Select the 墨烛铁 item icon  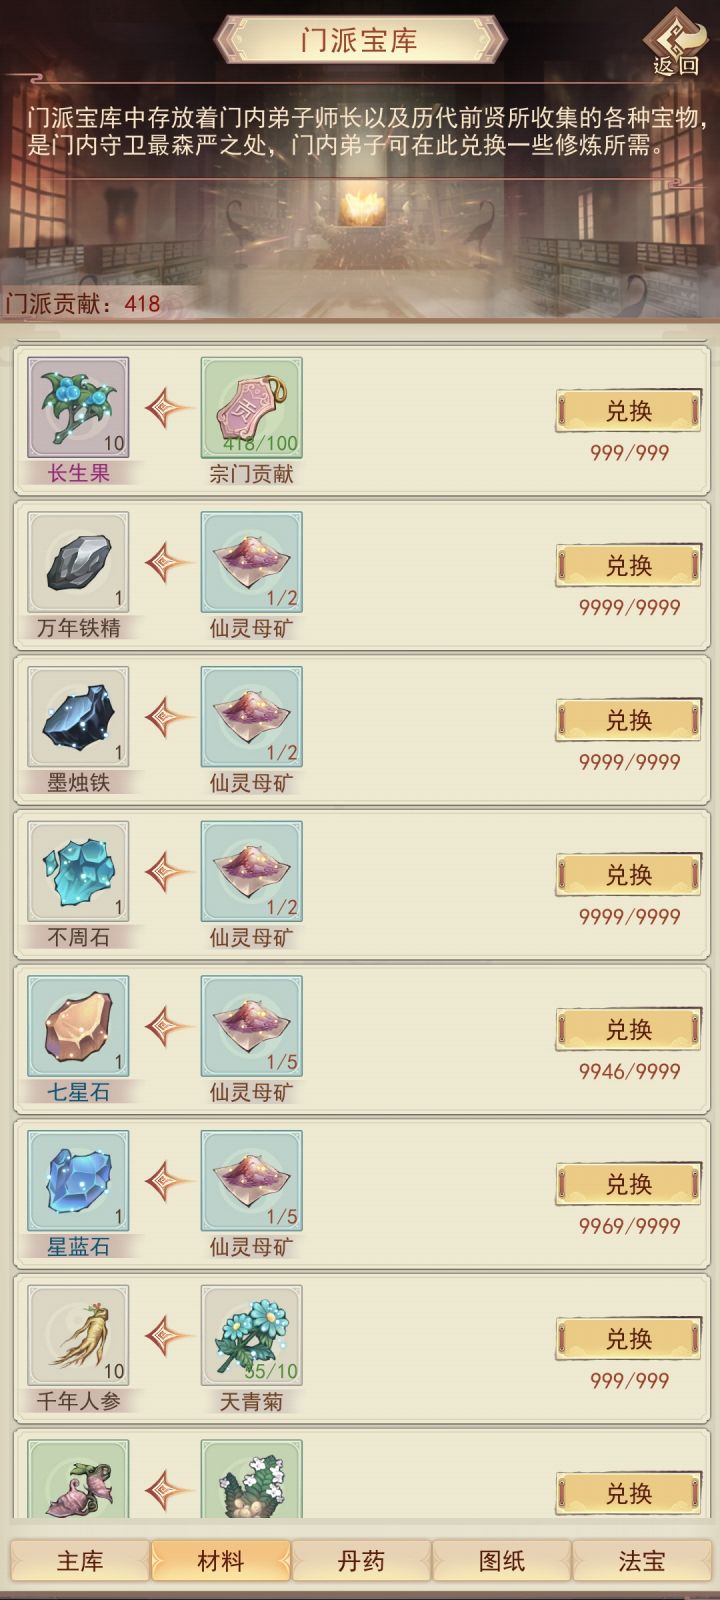pyautogui.click(x=78, y=717)
